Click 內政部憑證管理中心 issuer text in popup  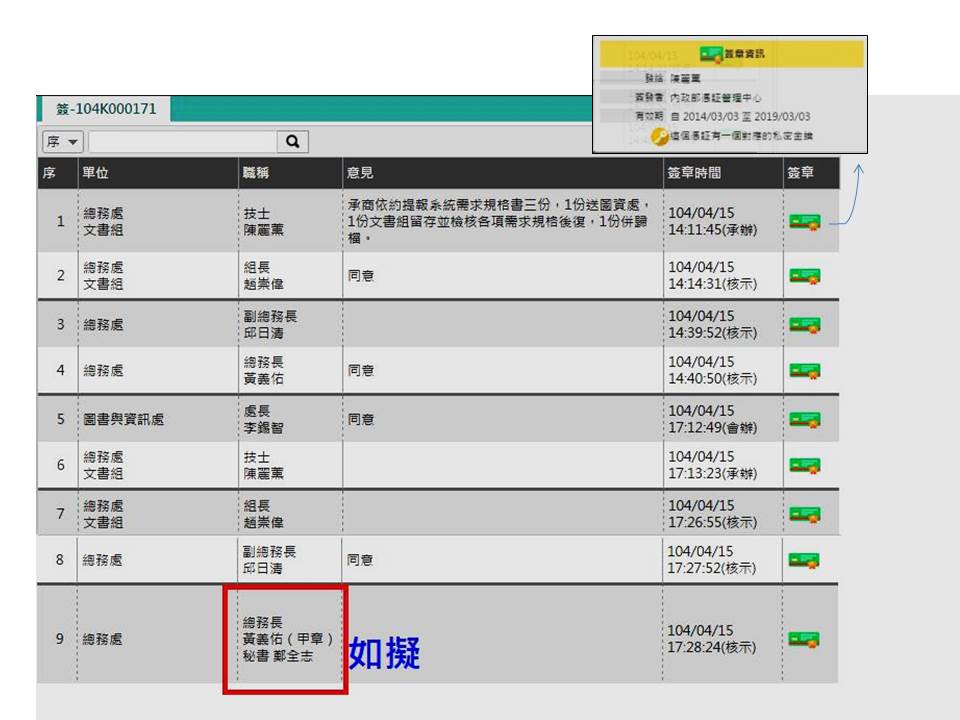[716, 98]
